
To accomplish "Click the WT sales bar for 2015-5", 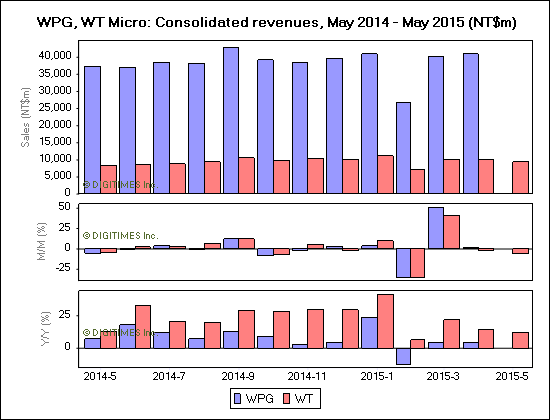I will tap(521, 177).
